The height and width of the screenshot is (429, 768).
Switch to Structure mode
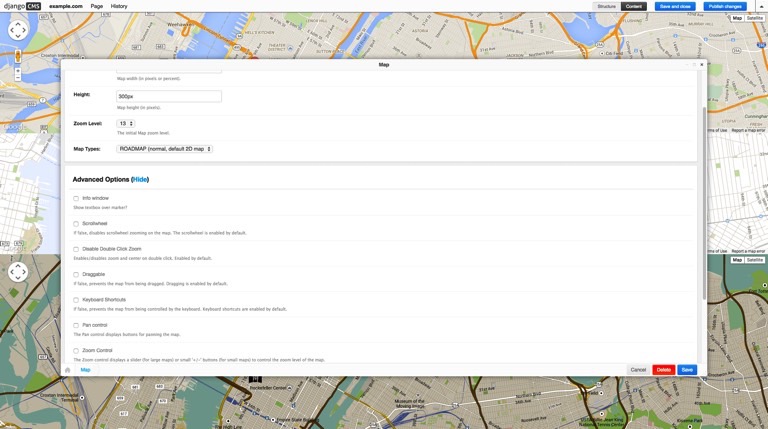(606, 6)
